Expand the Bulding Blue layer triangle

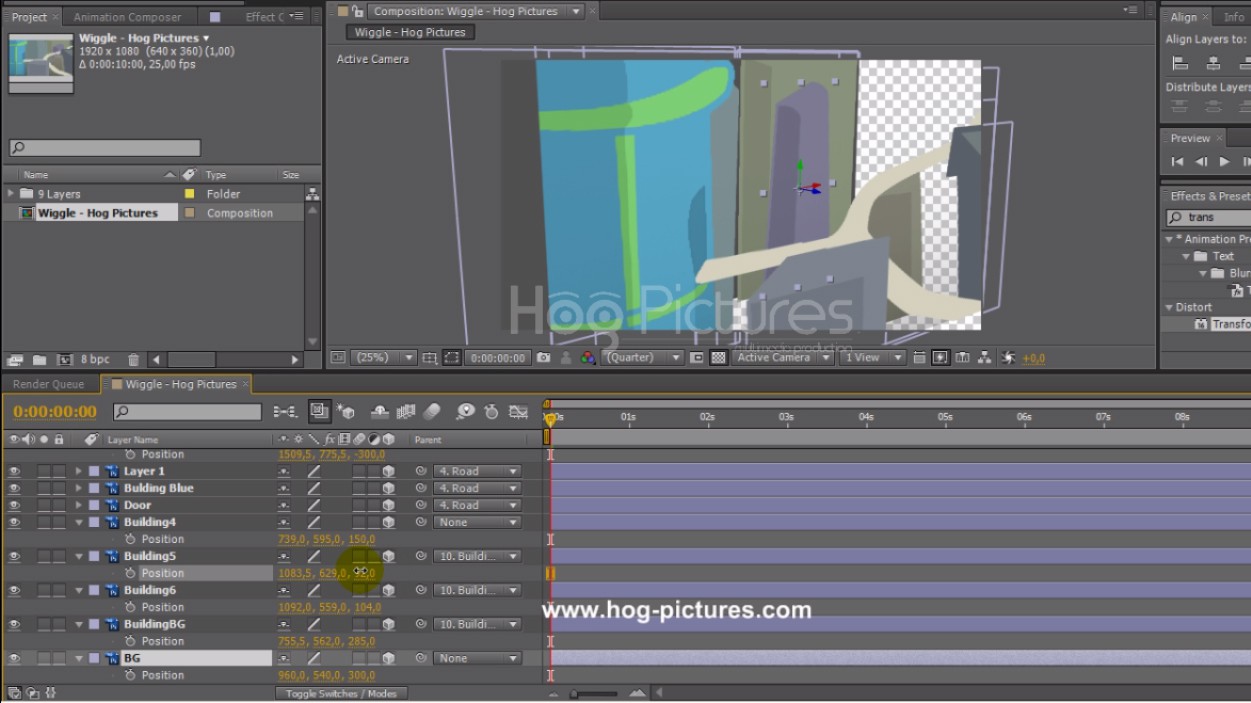(79, 488)
